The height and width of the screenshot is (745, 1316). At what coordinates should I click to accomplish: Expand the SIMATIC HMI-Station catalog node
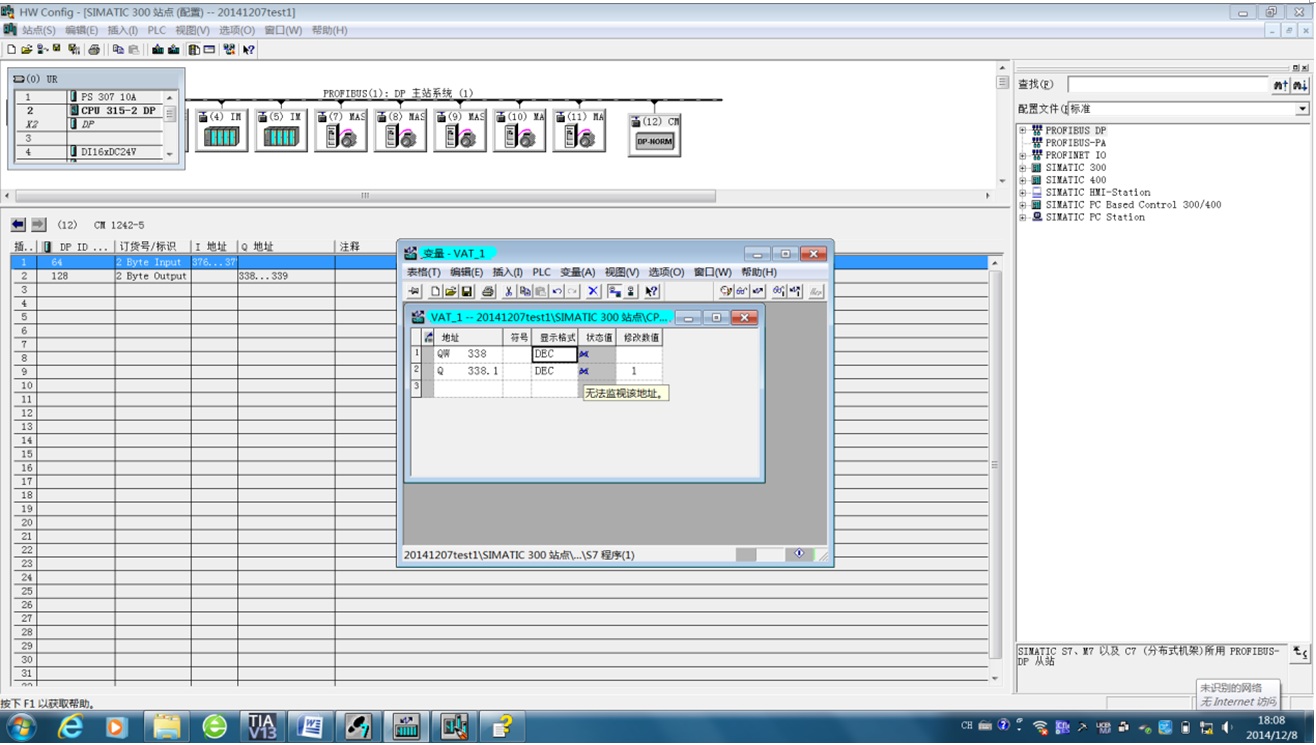point(1023,193)
